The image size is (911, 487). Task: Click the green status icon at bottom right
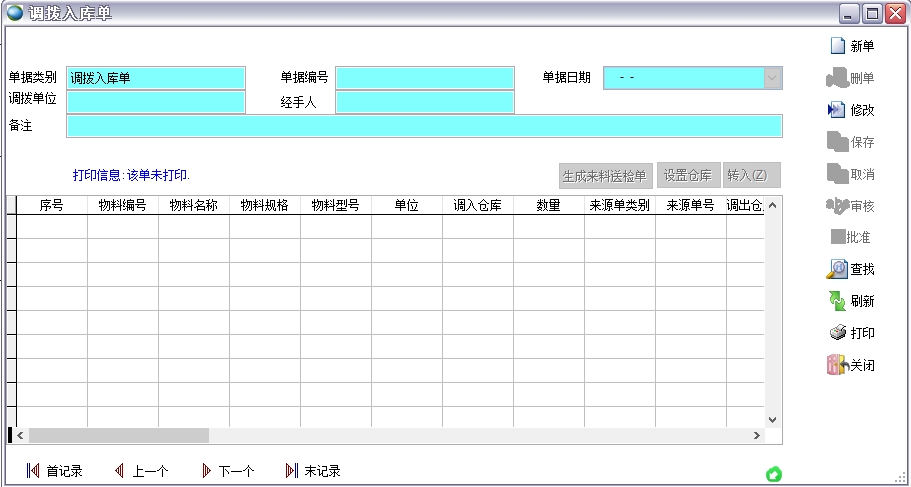pyautogui.click(x=773, y=473)
